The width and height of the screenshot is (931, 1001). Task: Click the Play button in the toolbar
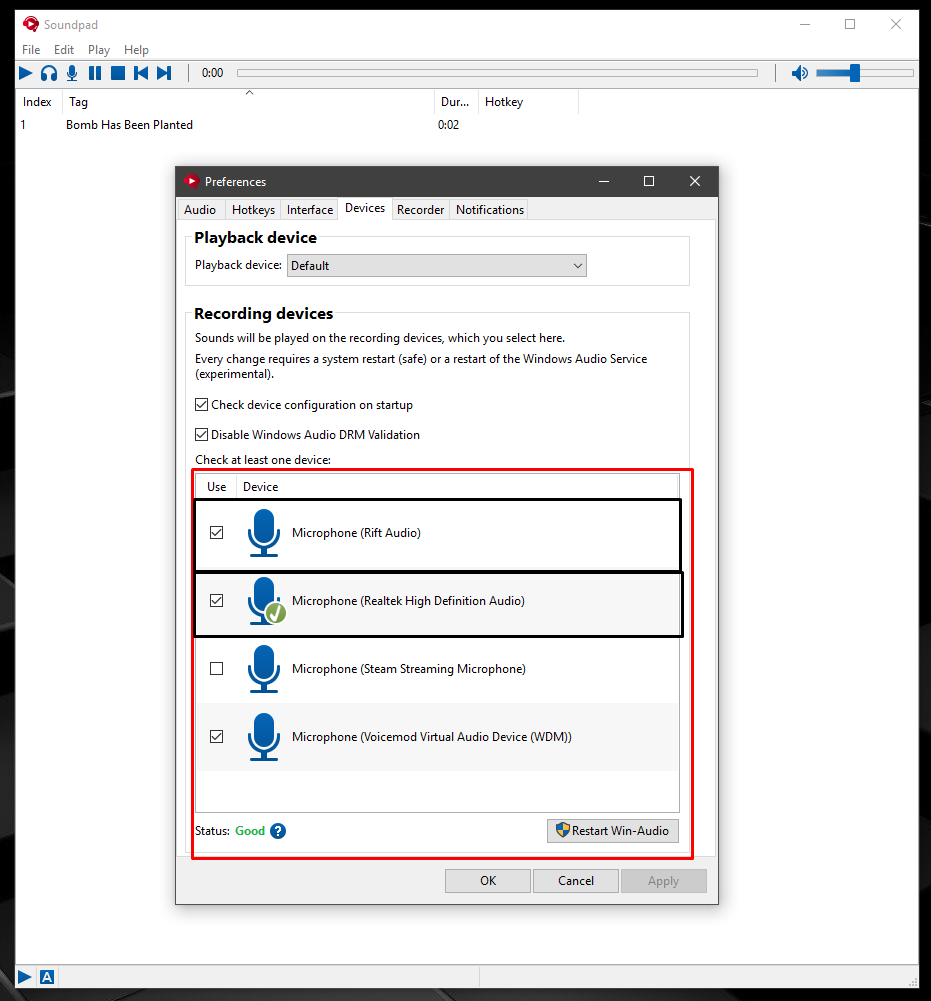point(26,73)
